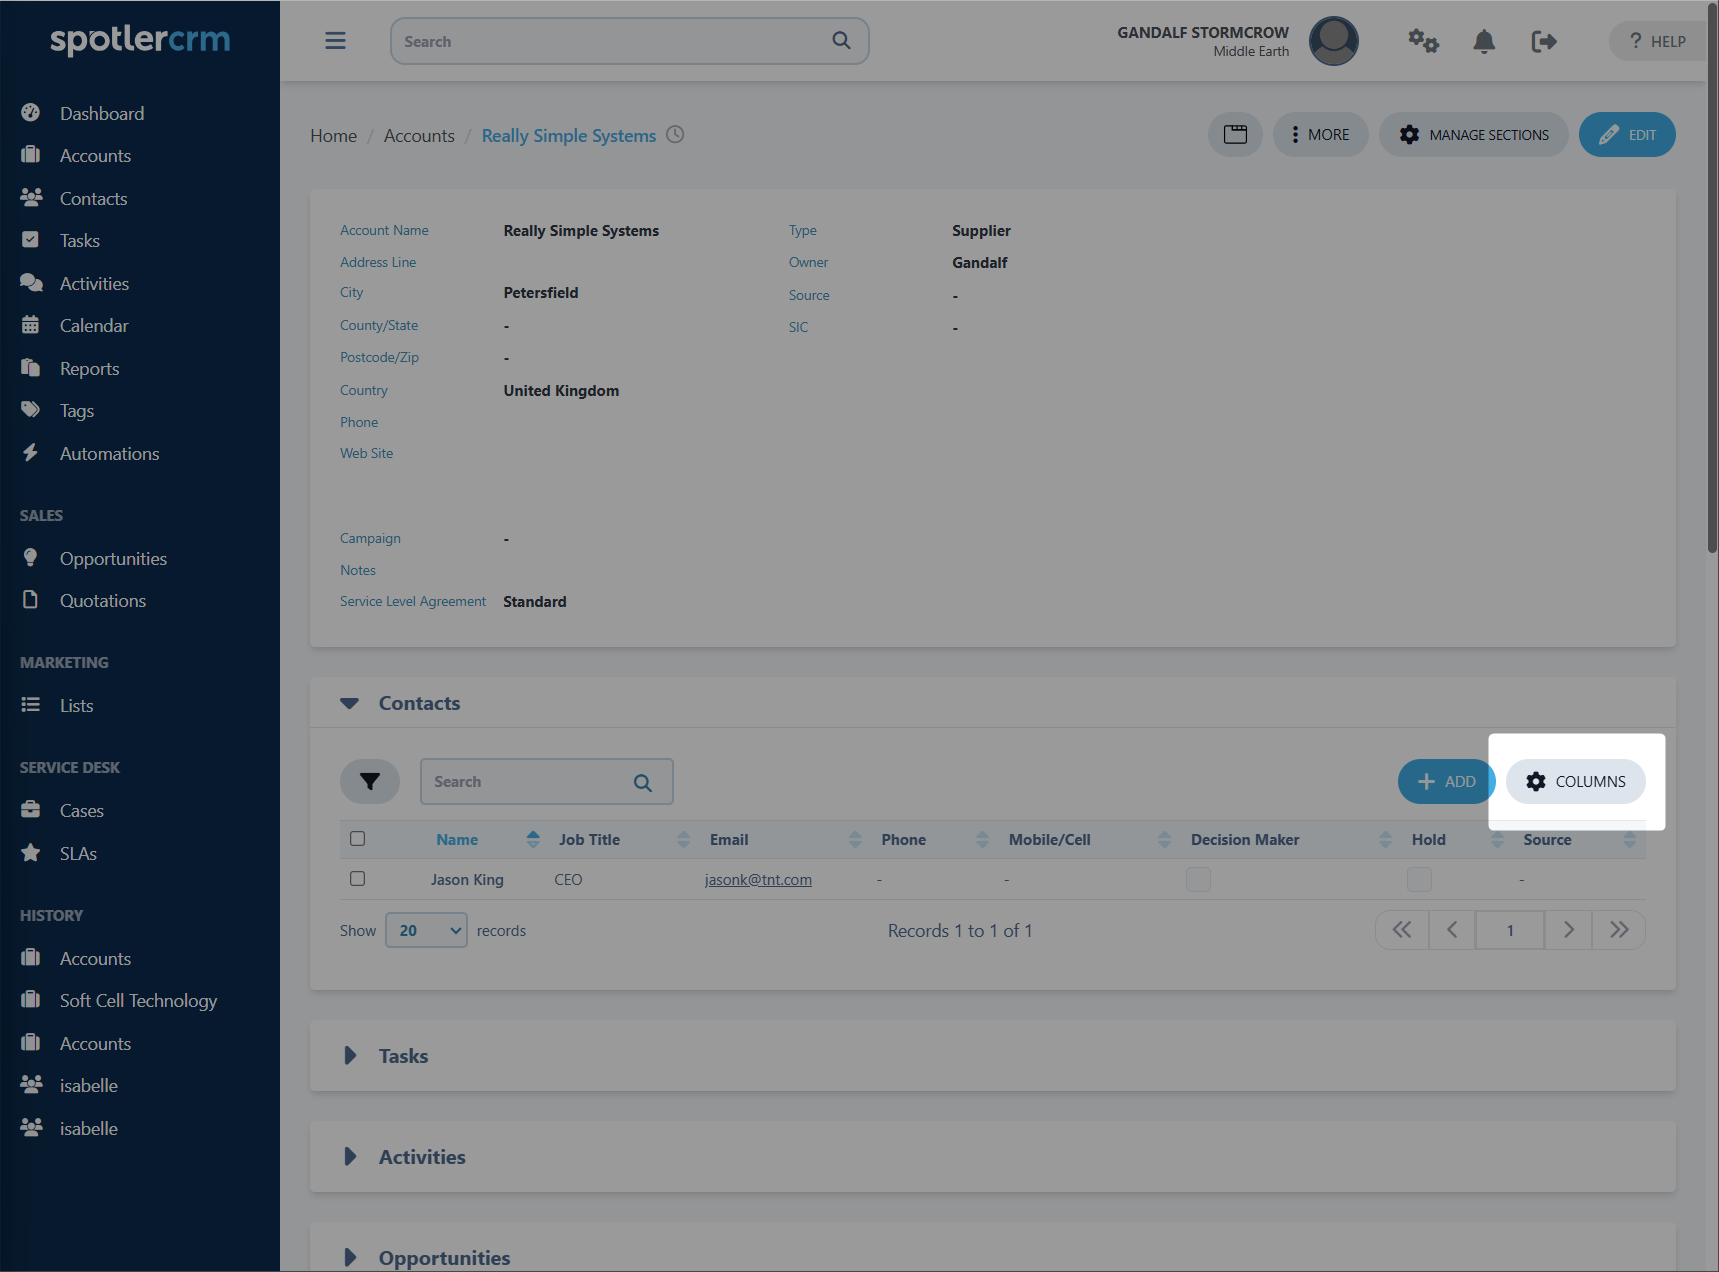Tick the select-all contacts header checkbox
Viewport: 1719px width, 1272px height.
click(x=357, y=839)
